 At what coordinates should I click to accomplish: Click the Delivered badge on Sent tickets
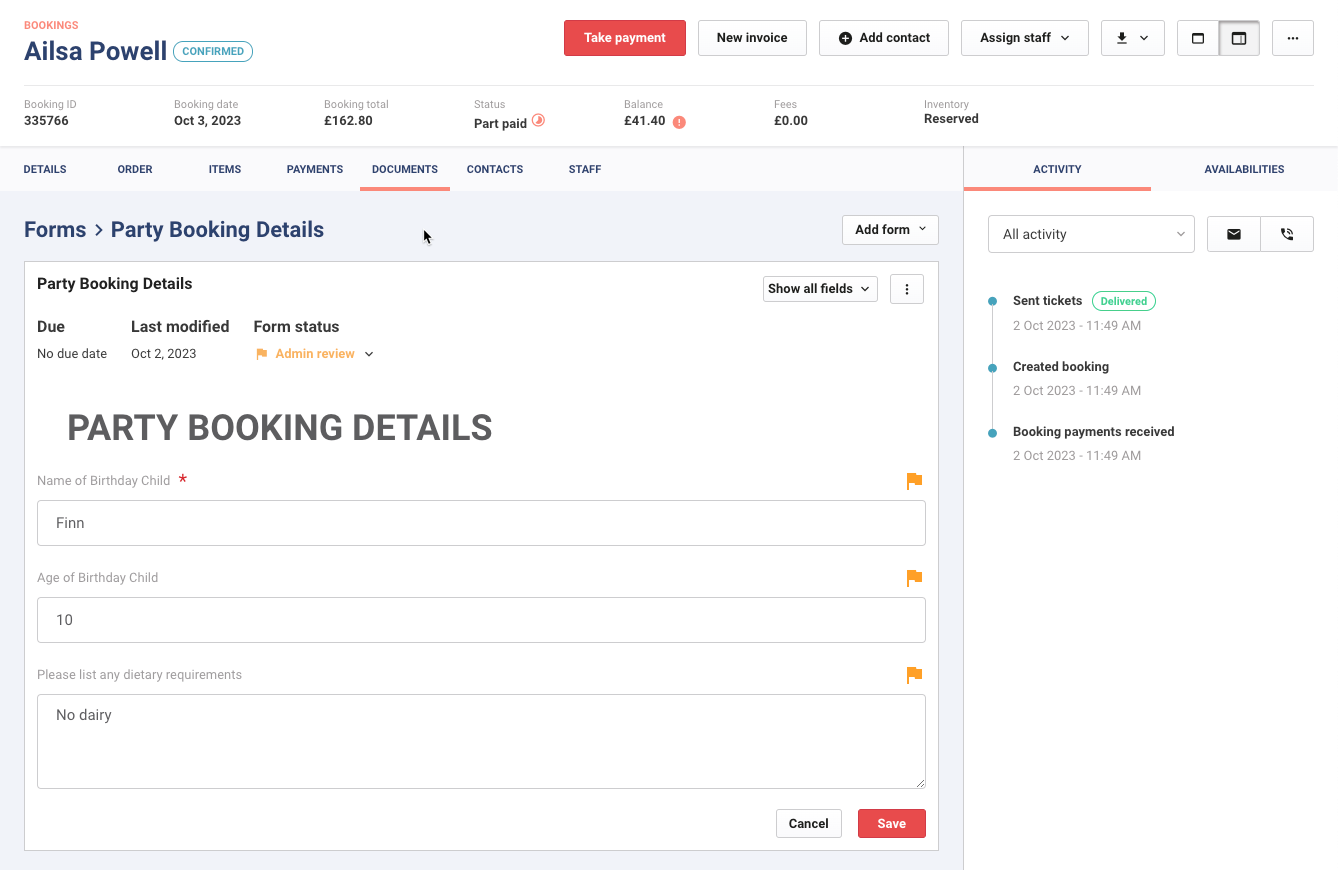click(1124, 301)
